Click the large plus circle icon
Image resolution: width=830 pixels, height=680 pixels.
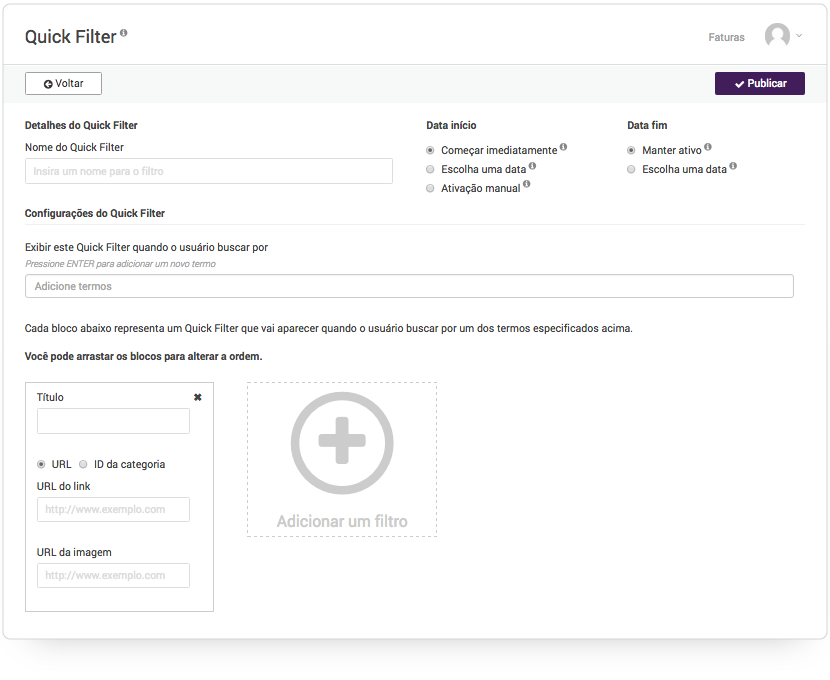[x=342, y=443]
